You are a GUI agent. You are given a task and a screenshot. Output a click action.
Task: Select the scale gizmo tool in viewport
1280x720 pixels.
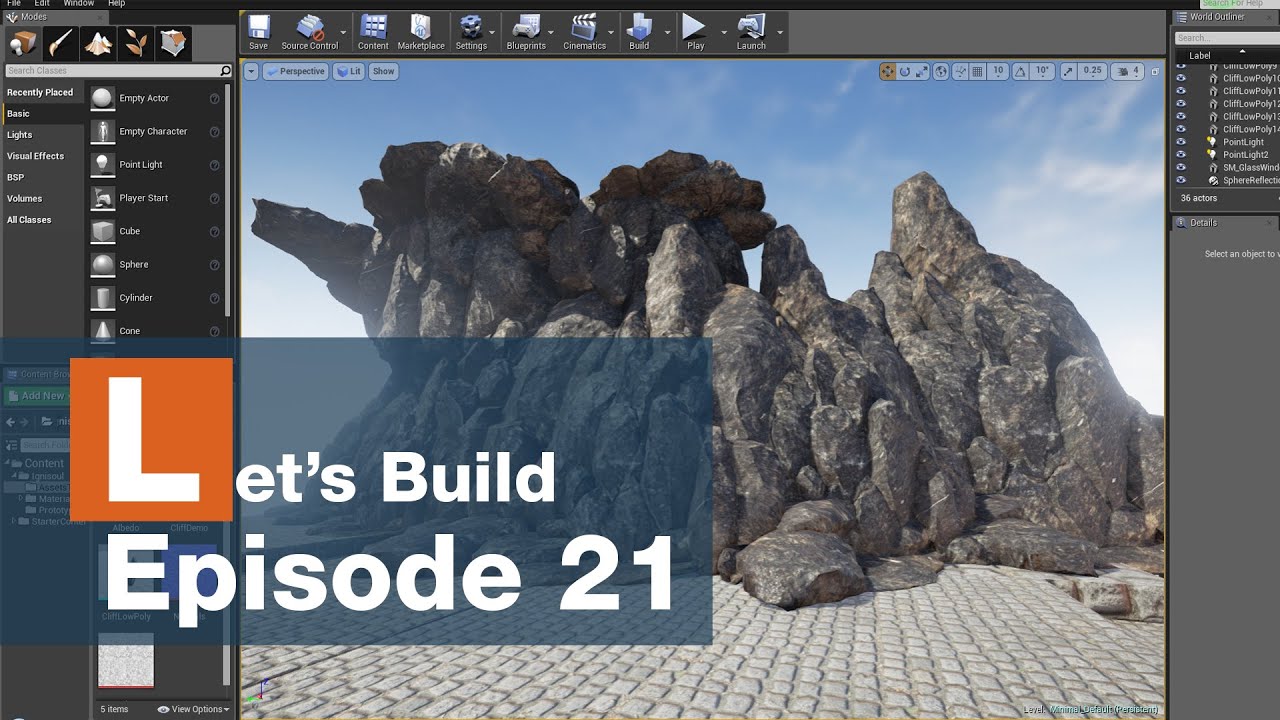(x=922, y=71)
